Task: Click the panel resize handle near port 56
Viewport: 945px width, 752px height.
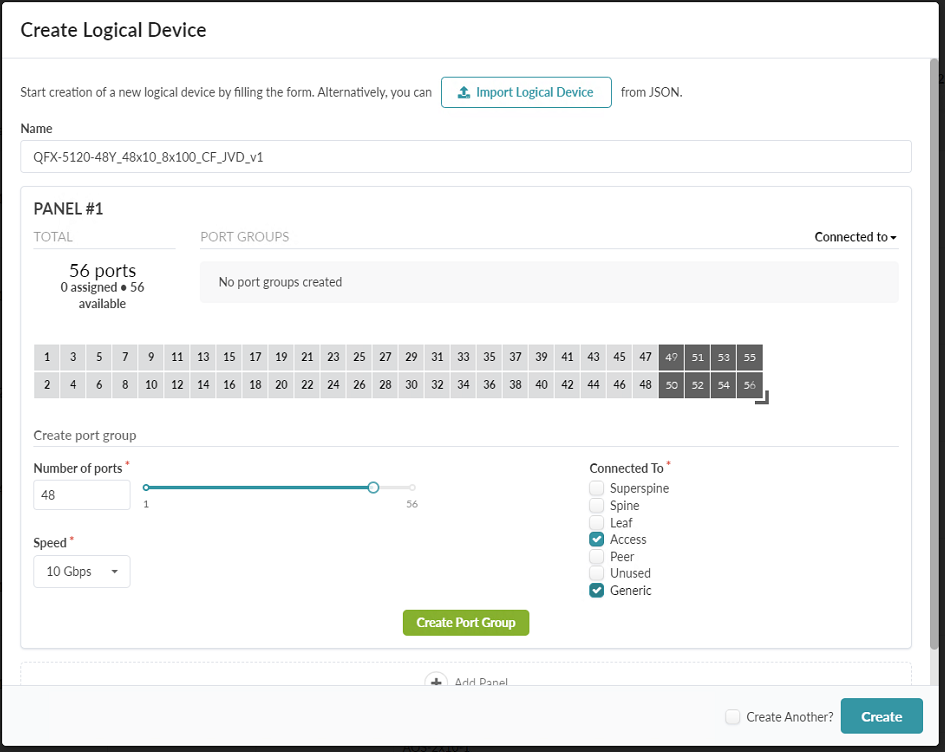Action: [x=765, y=398]
